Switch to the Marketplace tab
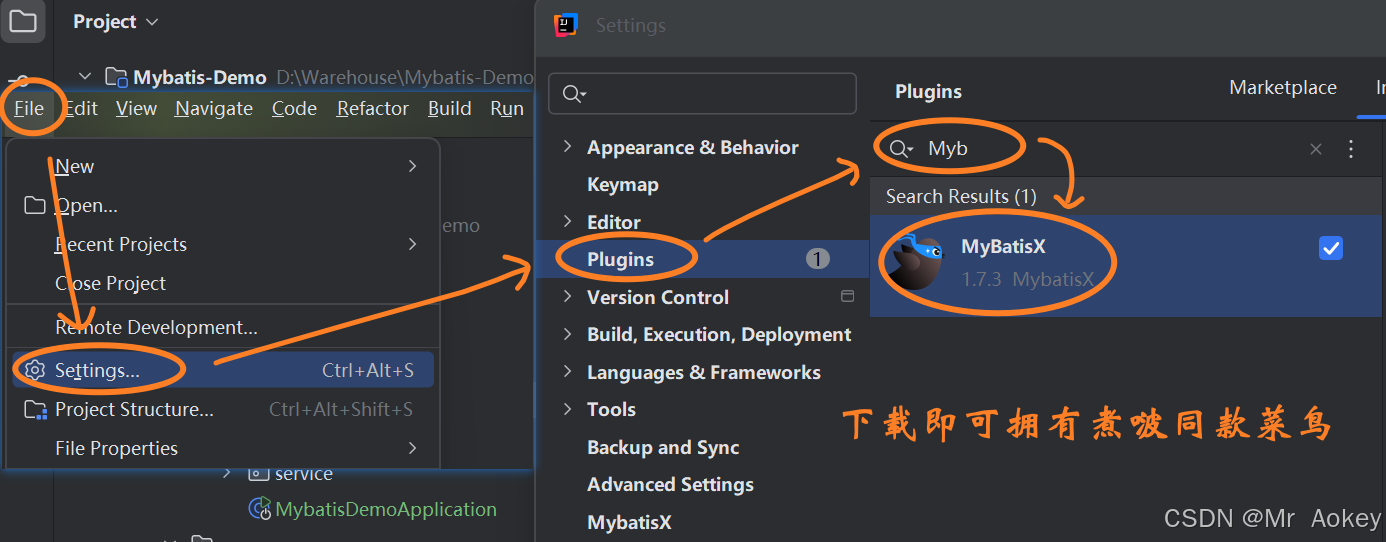1386x542 pixels. pyautogui.click(x=1283, y=88)
